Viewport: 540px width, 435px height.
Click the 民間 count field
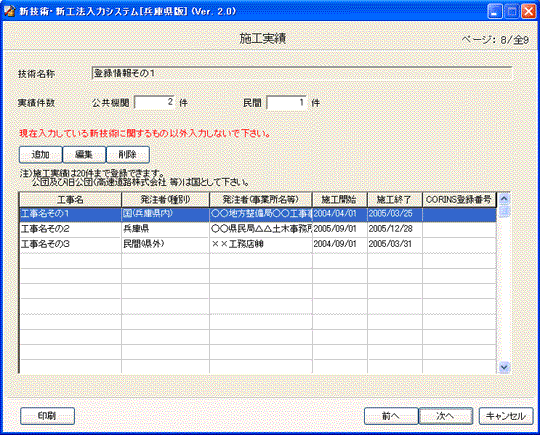point(287,102)
